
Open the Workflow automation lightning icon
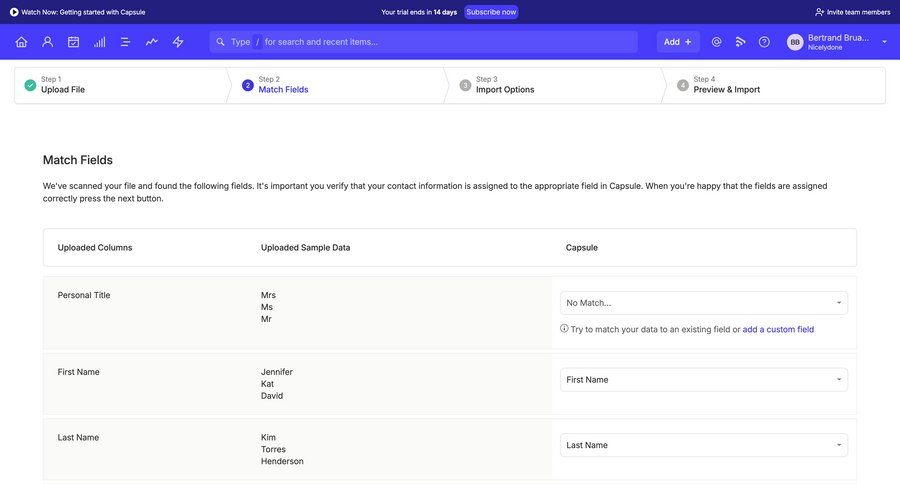[x=178, y=42]
